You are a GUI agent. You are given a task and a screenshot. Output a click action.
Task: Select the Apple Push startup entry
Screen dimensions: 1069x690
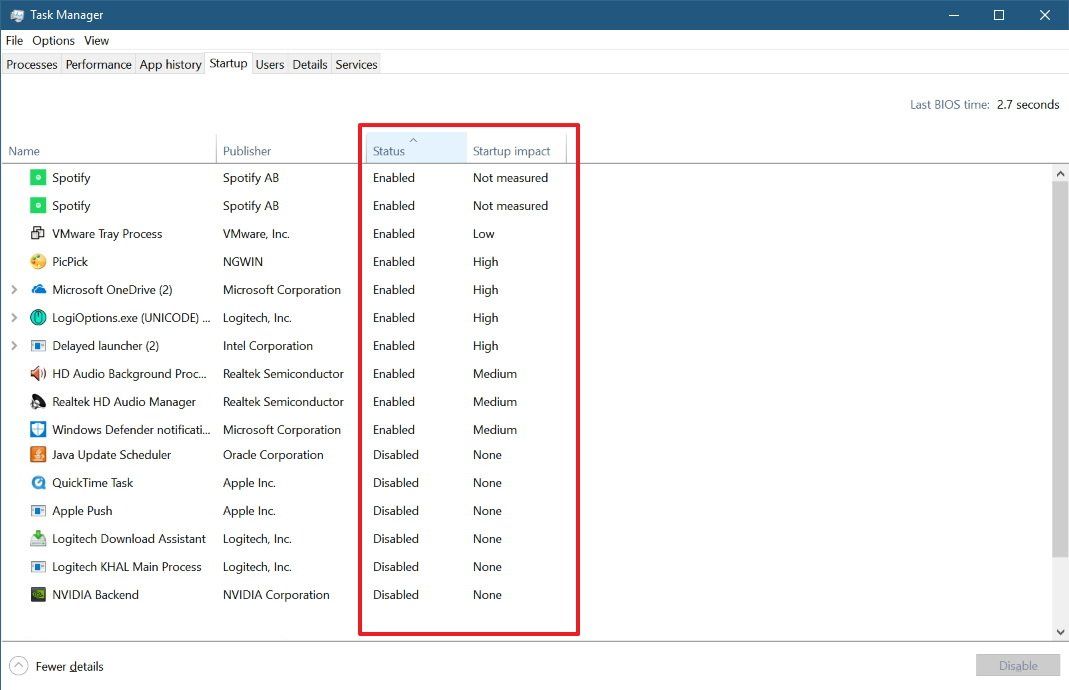pos(83,511)
